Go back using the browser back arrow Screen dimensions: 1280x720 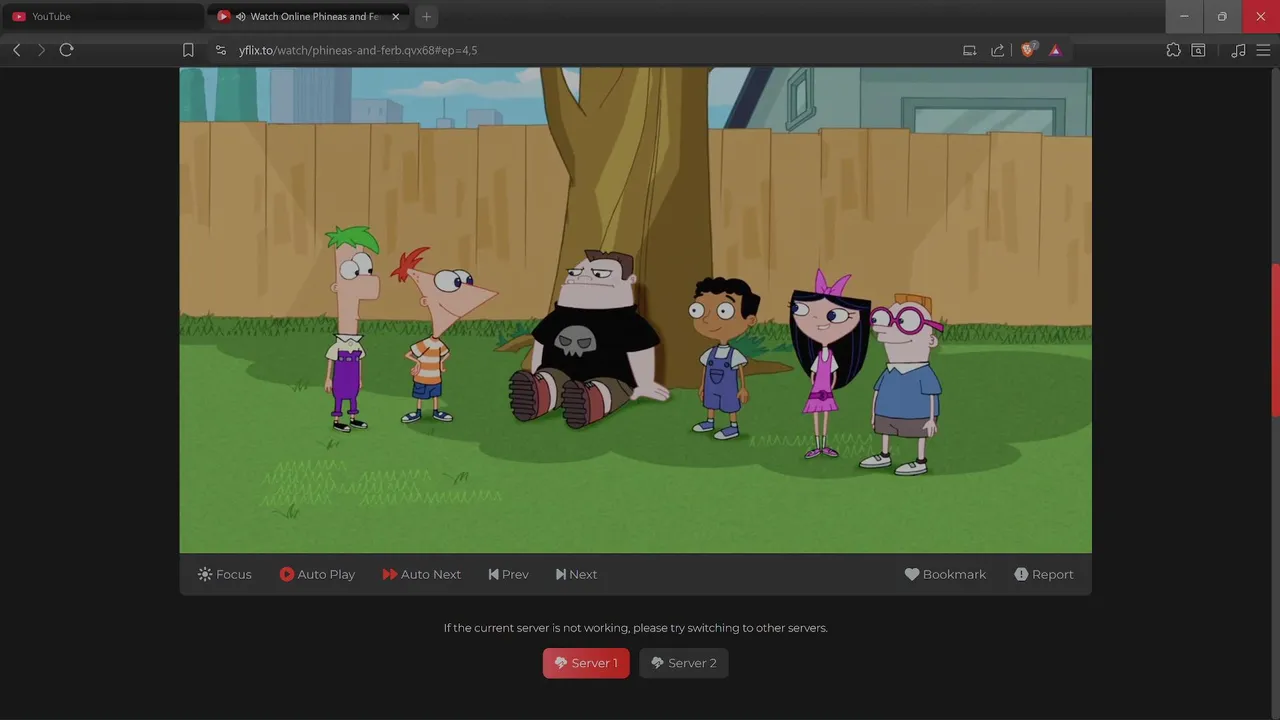[16, 50]
